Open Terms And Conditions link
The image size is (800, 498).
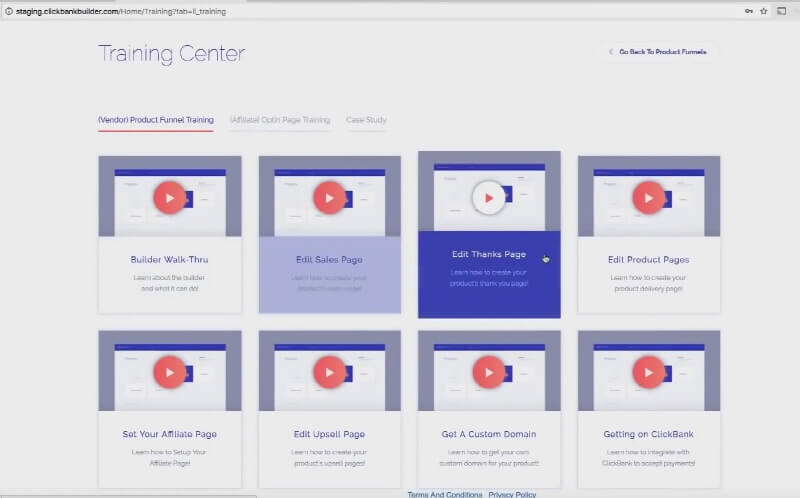click(x=445, y=494)
